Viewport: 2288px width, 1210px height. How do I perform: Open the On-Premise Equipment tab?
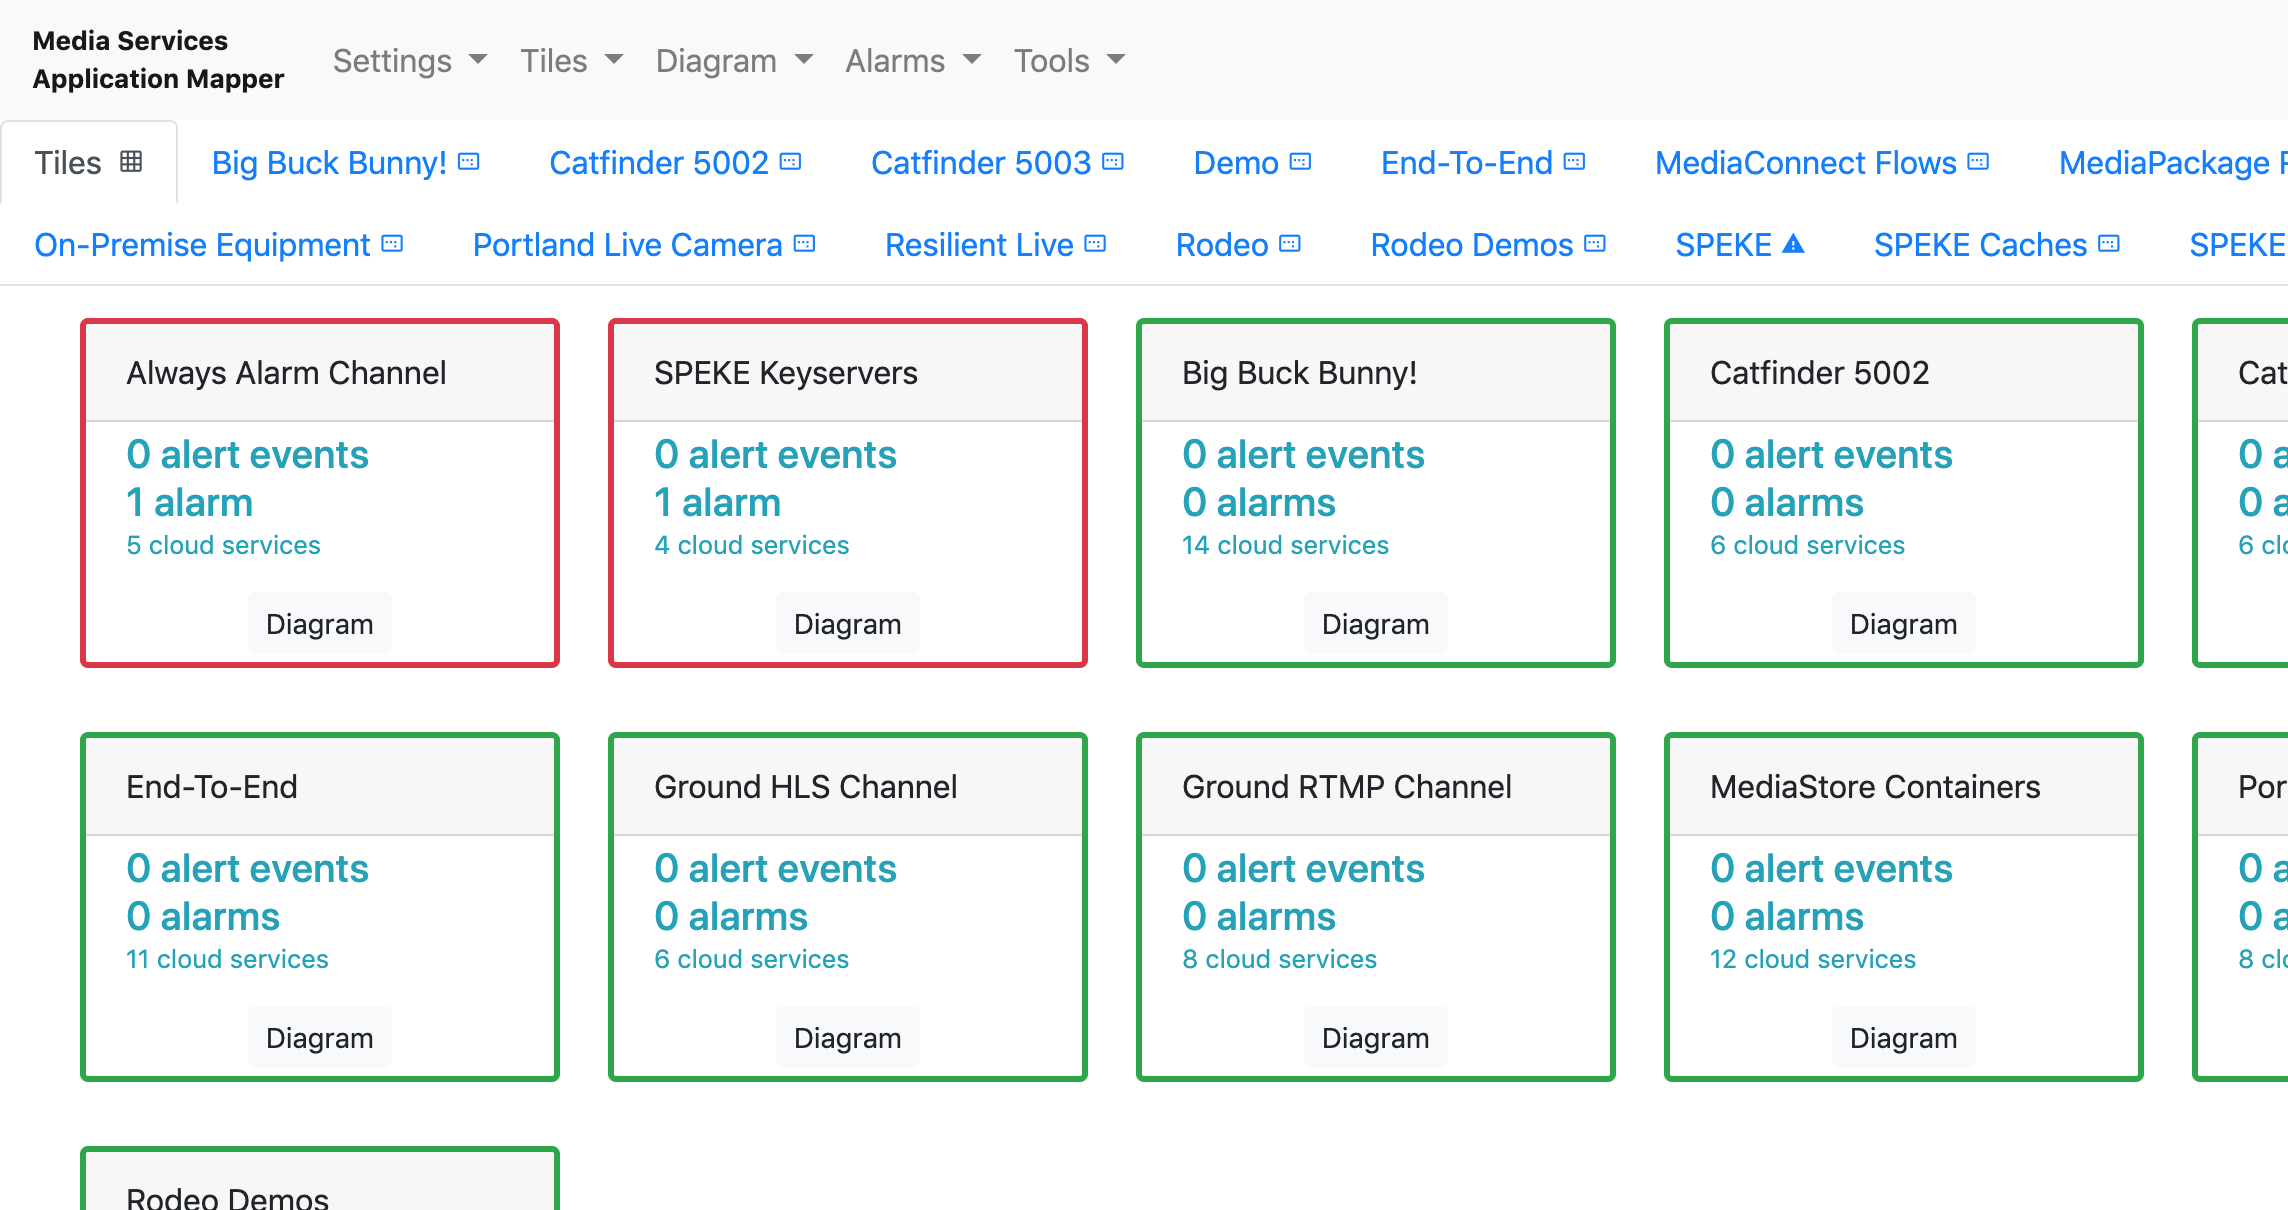(x=202, y=245)
